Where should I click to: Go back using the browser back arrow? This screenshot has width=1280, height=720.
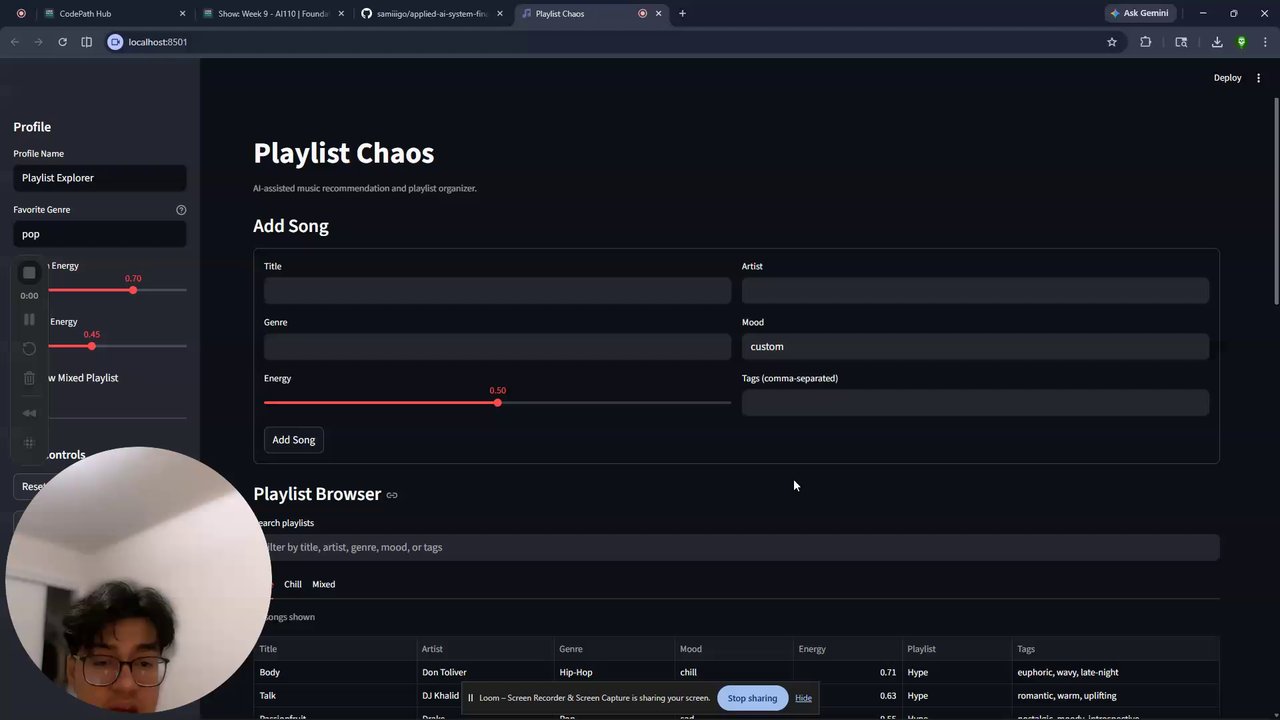[x=14, y=42]
